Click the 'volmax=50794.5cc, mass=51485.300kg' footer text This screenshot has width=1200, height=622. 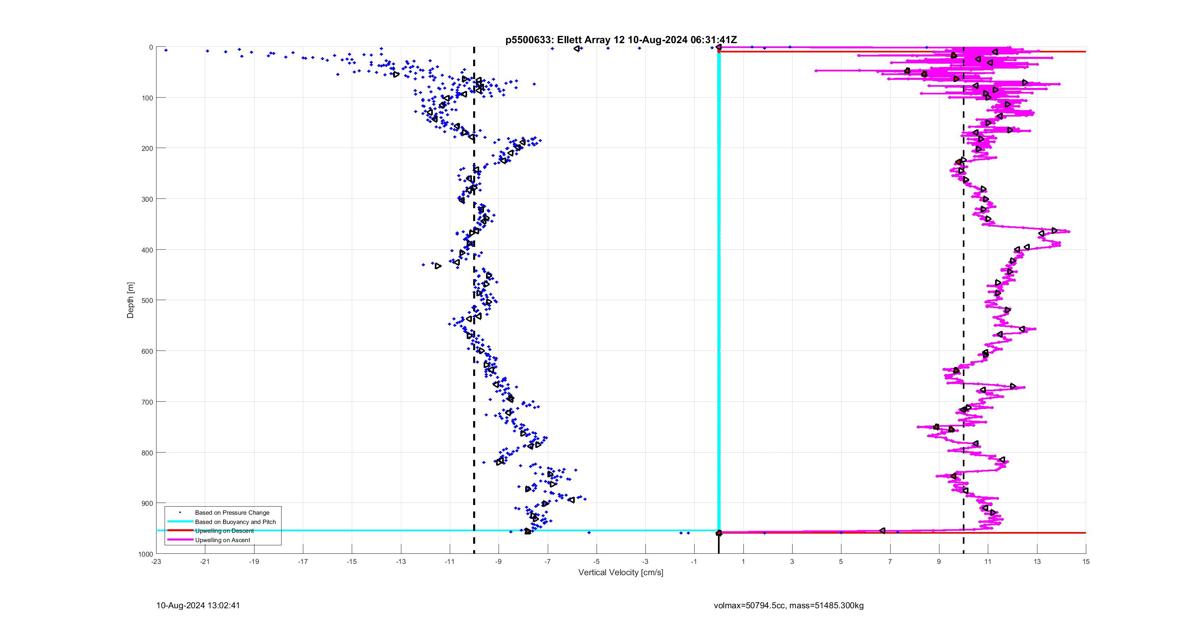(788, 605)
